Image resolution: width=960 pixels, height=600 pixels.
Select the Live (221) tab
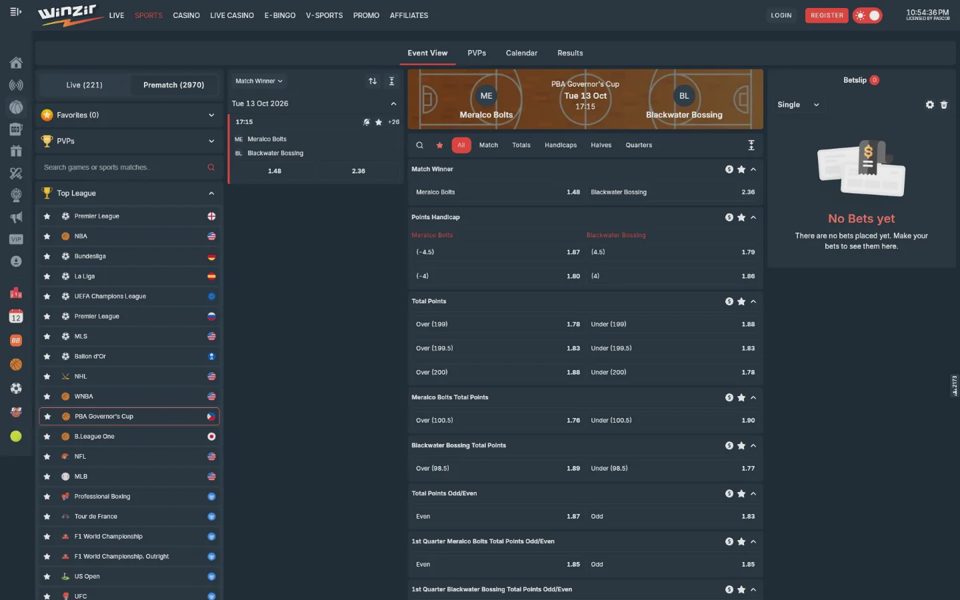pos(84,85)
